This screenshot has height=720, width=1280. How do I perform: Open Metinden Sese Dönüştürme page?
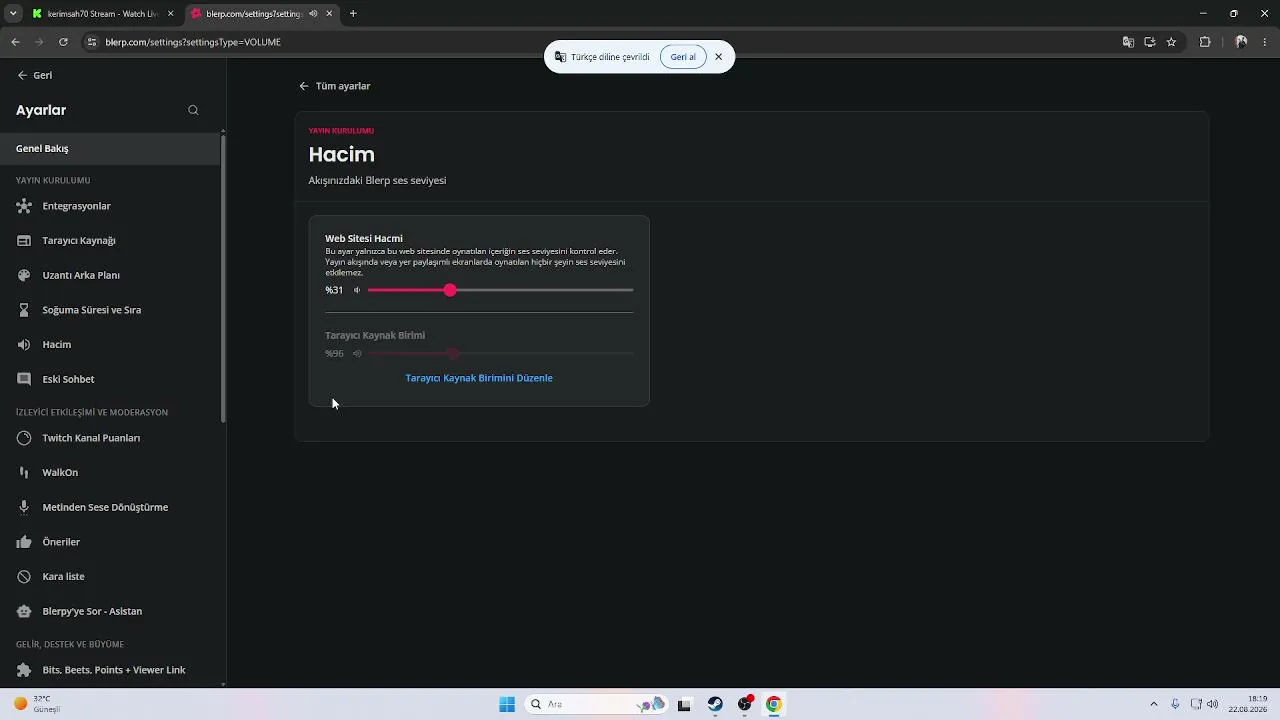tap(110, 507)
